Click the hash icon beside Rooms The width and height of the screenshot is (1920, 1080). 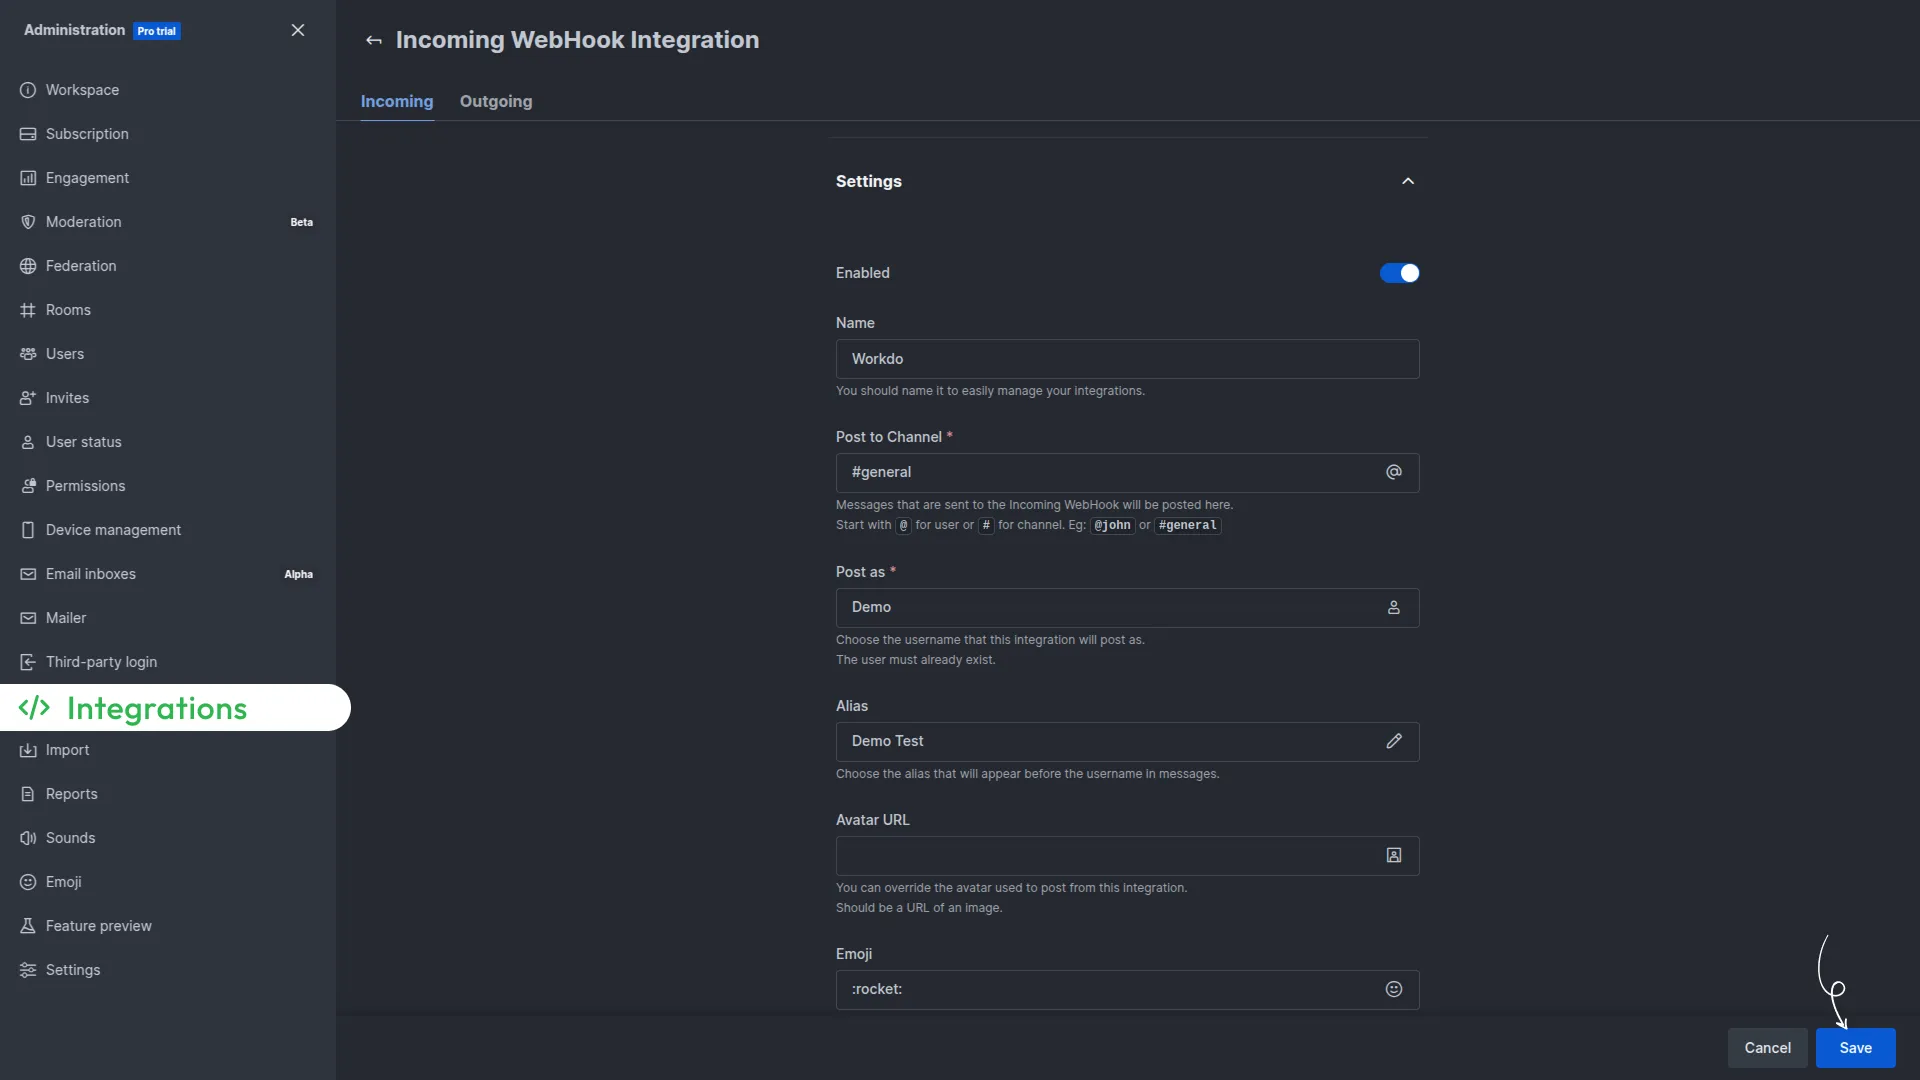(x=28, y=310)
